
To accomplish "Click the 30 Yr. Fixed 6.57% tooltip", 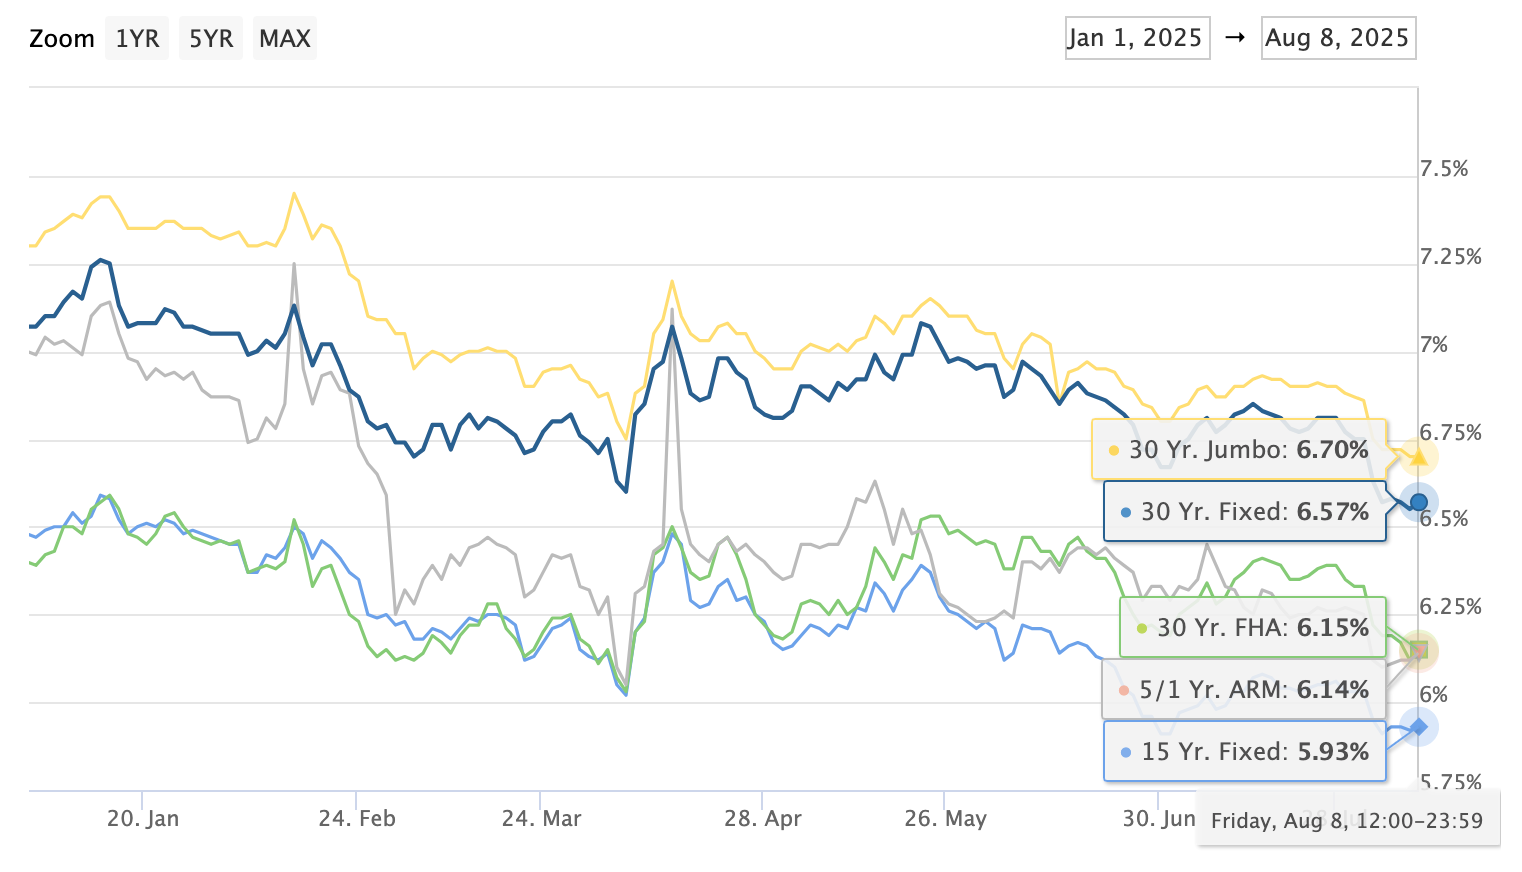I will point(1244,512).
